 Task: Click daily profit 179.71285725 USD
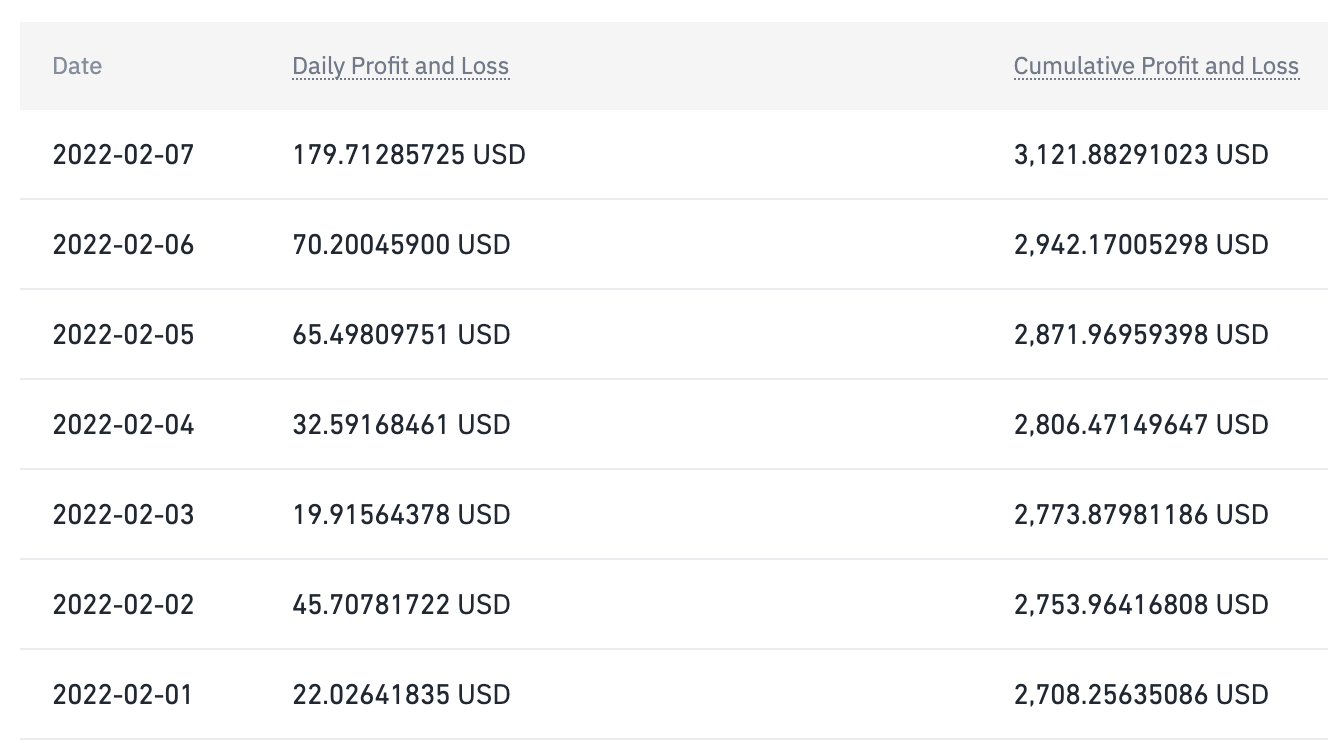pyautogui.click(x=409, y=155)
